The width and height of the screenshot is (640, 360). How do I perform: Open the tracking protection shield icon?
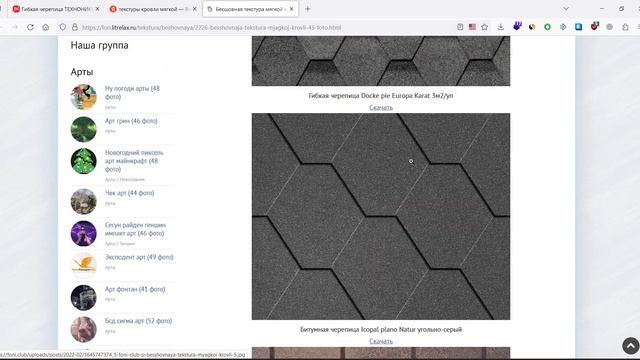(x=62, y=27)
